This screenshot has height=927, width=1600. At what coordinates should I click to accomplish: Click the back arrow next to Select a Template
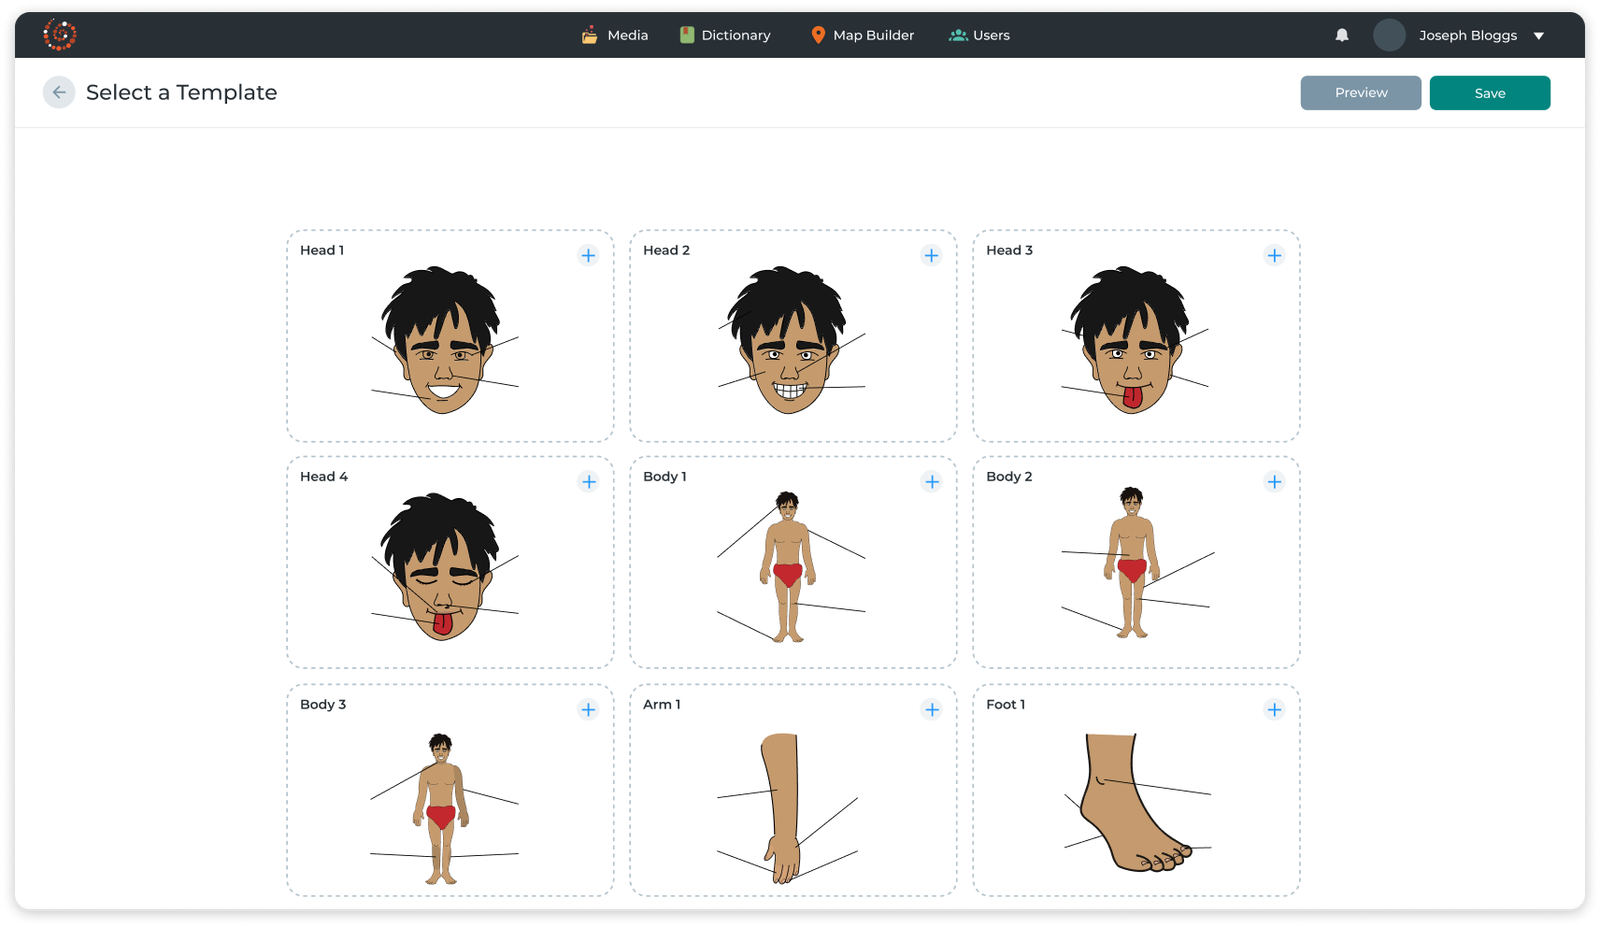[59, 92]
